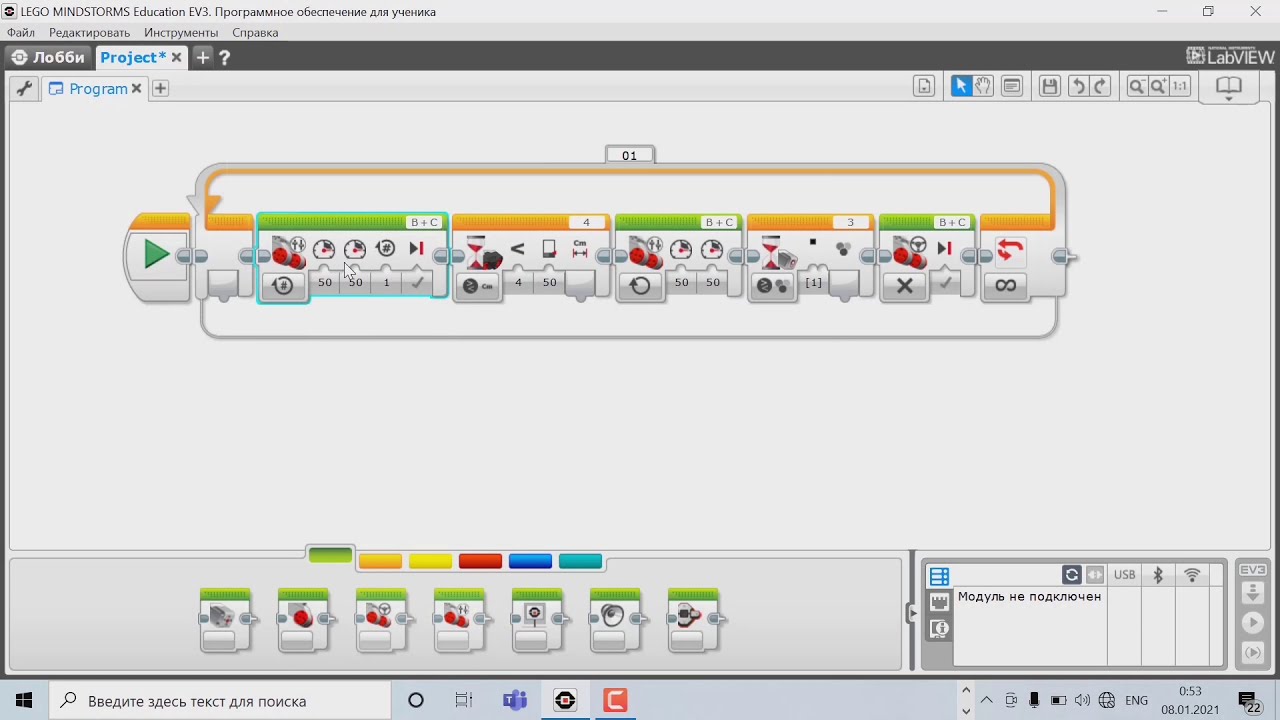Edit the loop name field 01
1280x720 pixels.
coord(629,155)
